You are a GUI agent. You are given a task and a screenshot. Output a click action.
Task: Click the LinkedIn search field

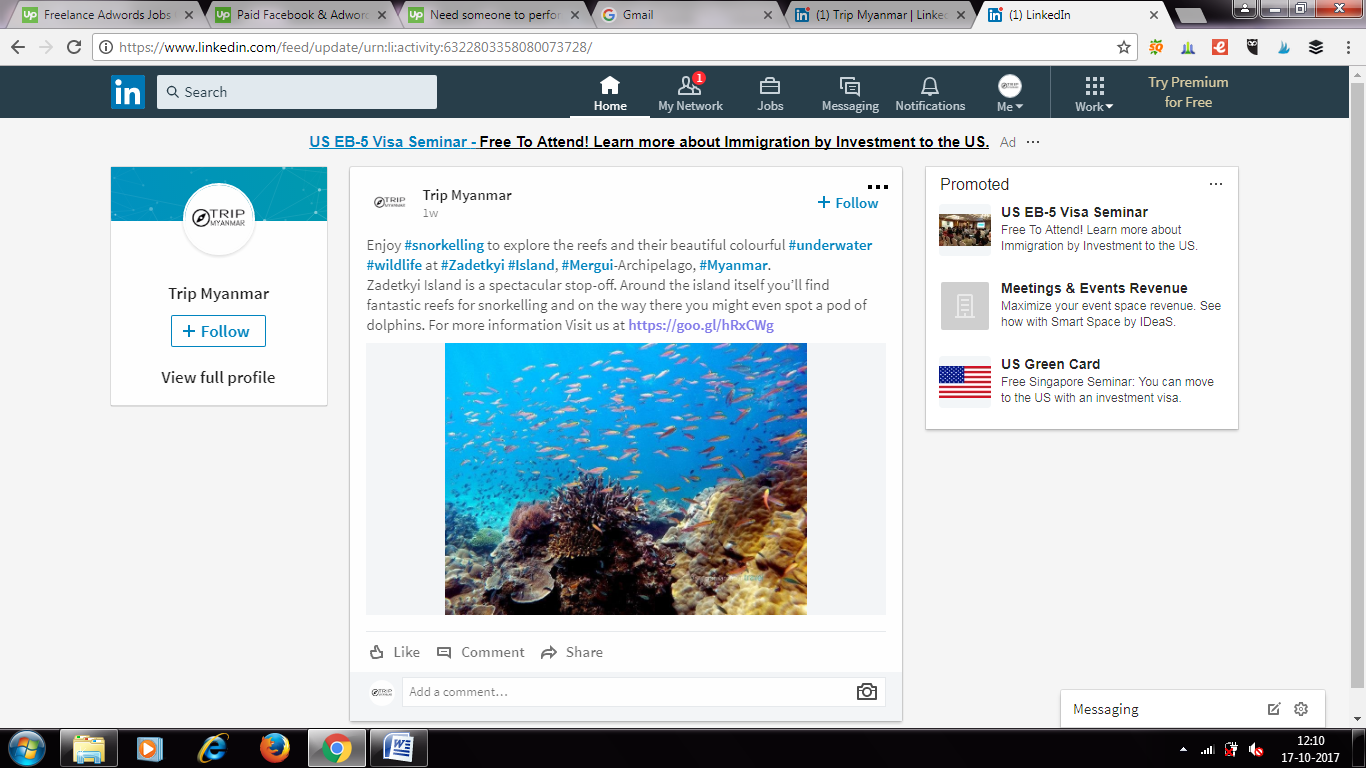297,92
